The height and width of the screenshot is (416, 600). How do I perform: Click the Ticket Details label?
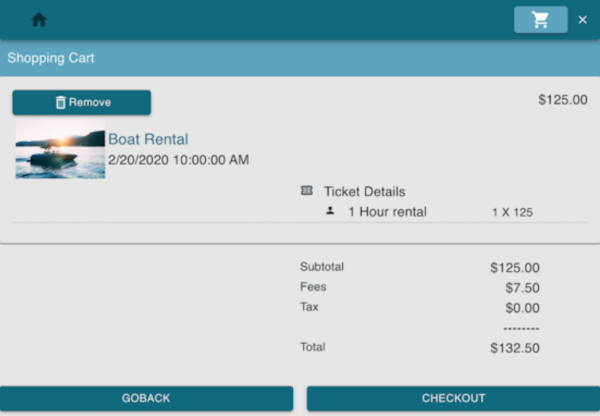364,191
